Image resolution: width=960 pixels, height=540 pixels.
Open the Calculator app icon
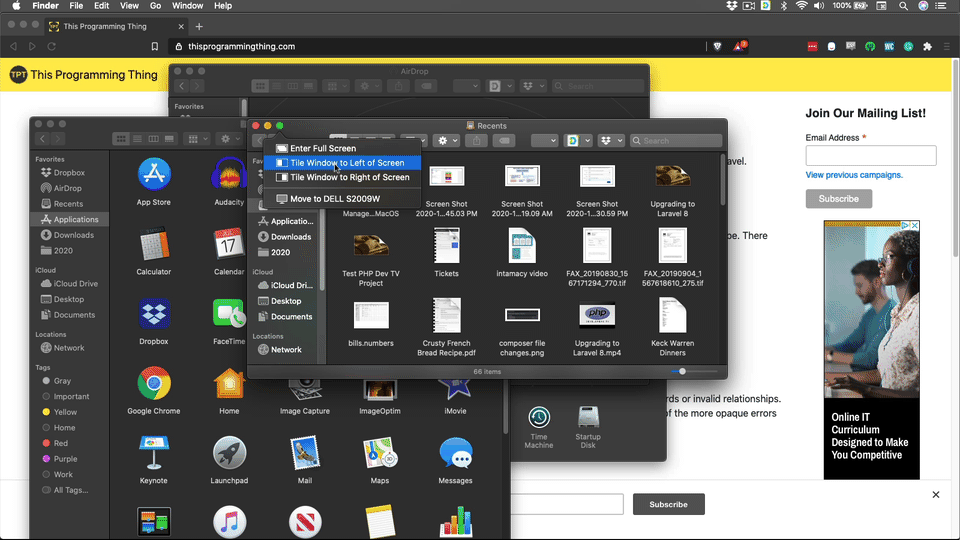(x=154, y=245)
